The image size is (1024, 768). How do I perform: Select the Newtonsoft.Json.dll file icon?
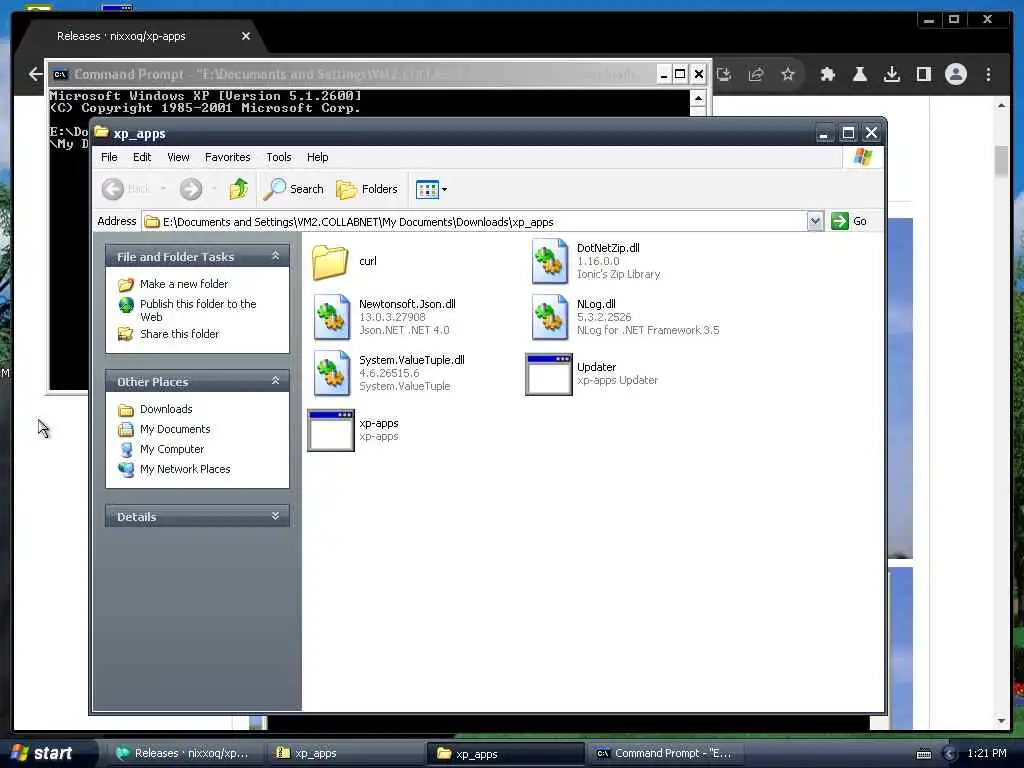click(331, 317)
